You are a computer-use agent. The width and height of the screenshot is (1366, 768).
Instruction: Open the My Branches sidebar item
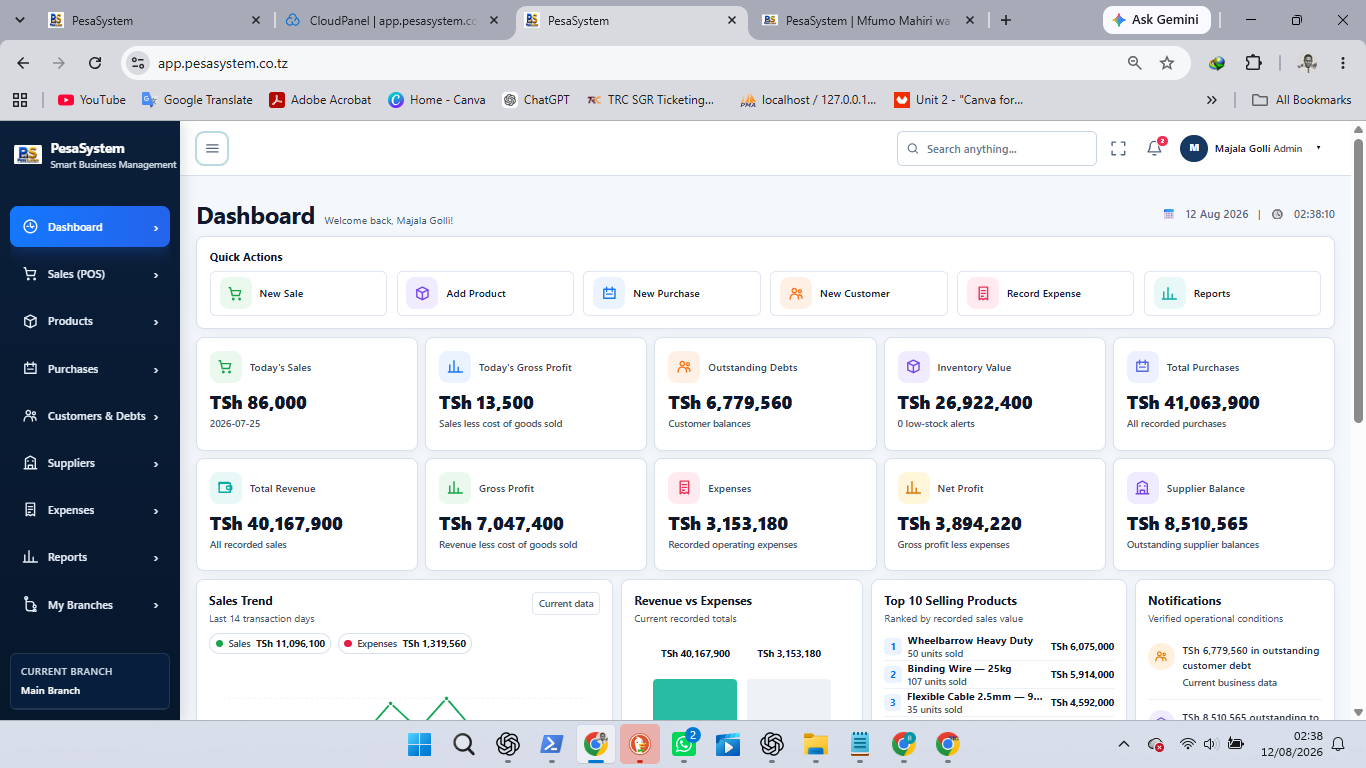(90, 605)
